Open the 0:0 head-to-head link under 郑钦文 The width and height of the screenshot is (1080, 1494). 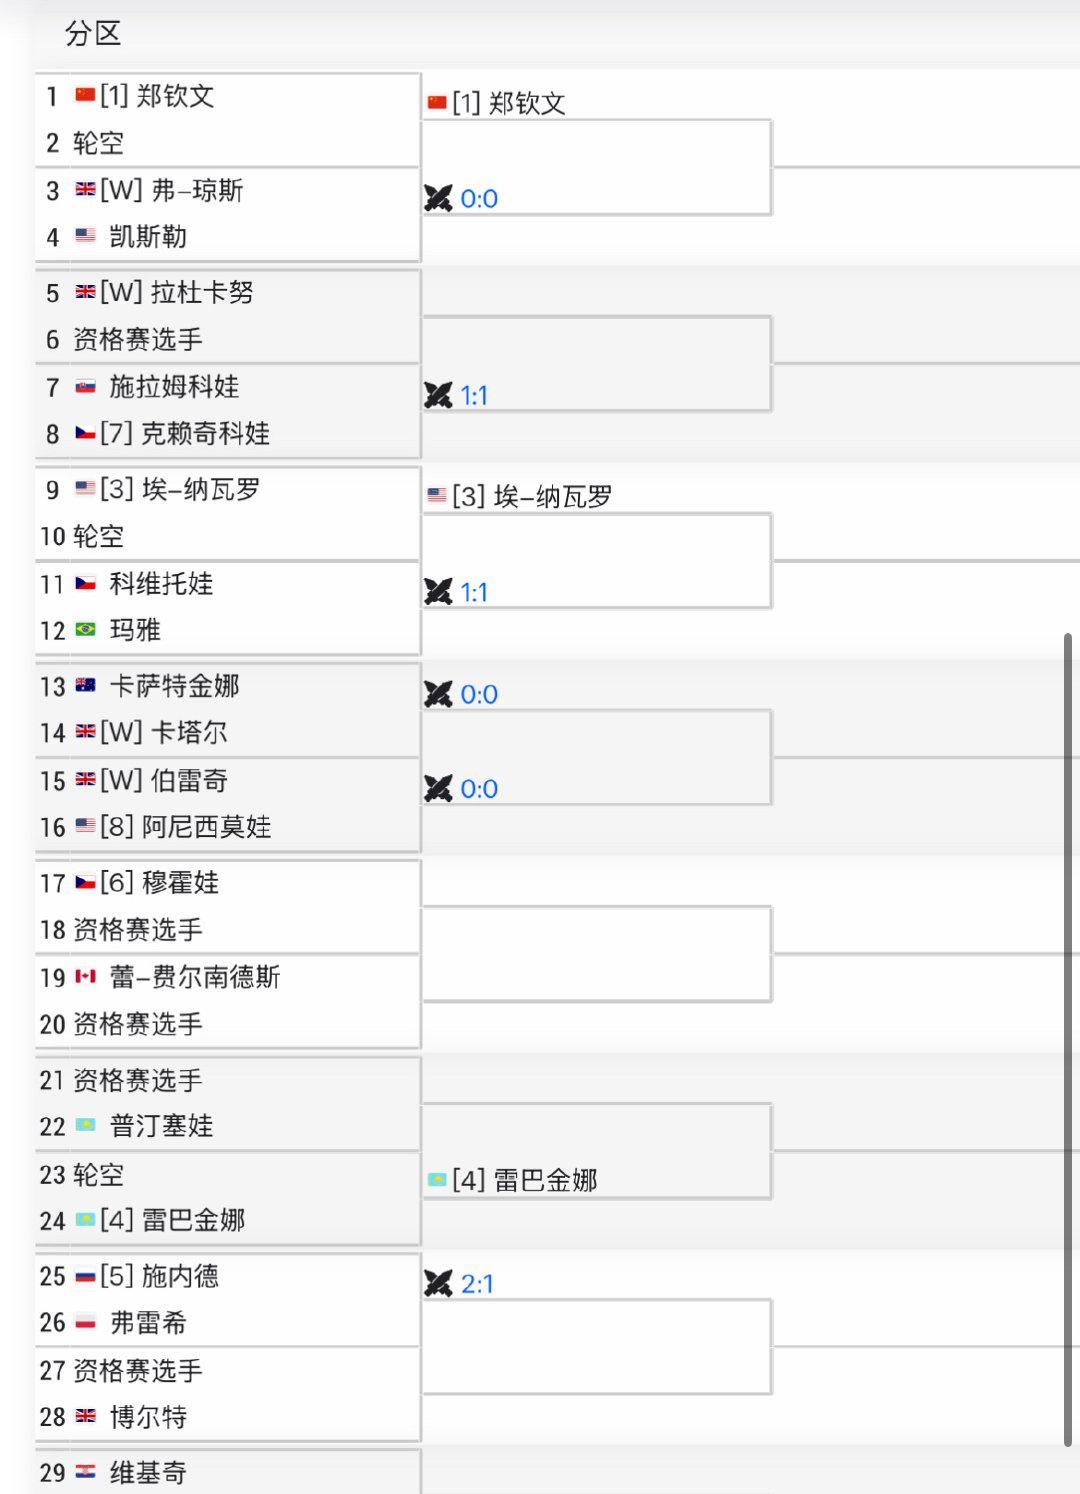(479, 198)
